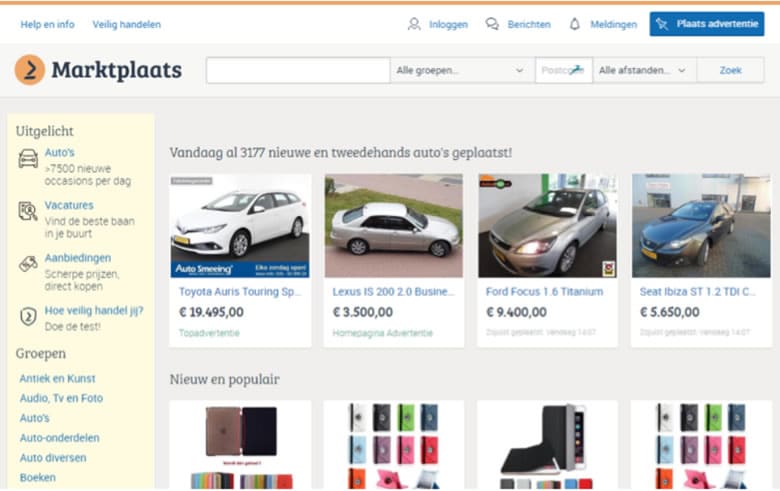The height and width of the screenshot is (491, 780).
Task: Click the € 19.495,00 price
Action: coord(211,312)
